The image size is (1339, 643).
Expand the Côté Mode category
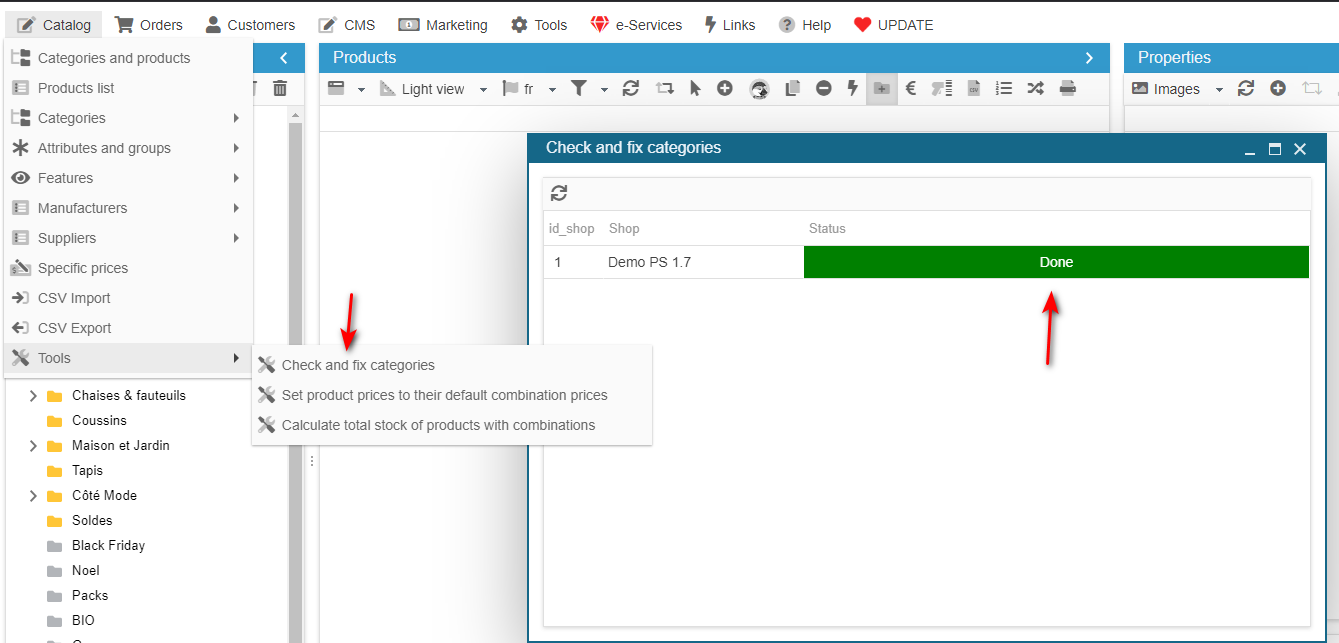33,496
